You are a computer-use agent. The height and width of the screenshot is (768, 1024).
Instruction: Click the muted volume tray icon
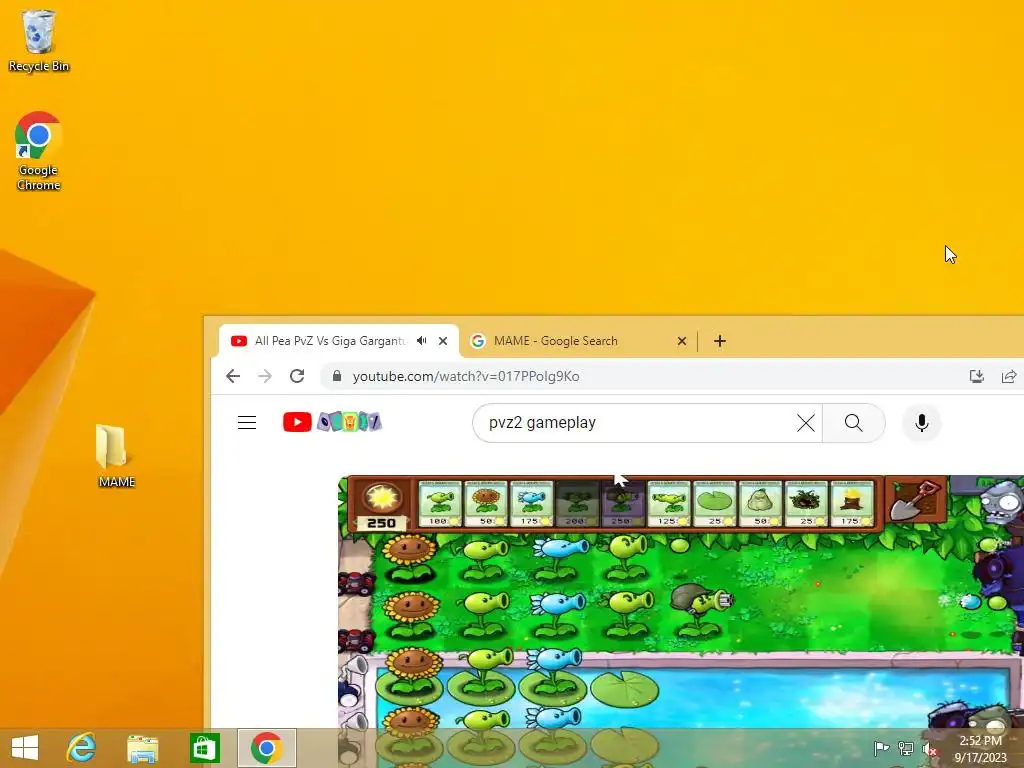point(930,748)
